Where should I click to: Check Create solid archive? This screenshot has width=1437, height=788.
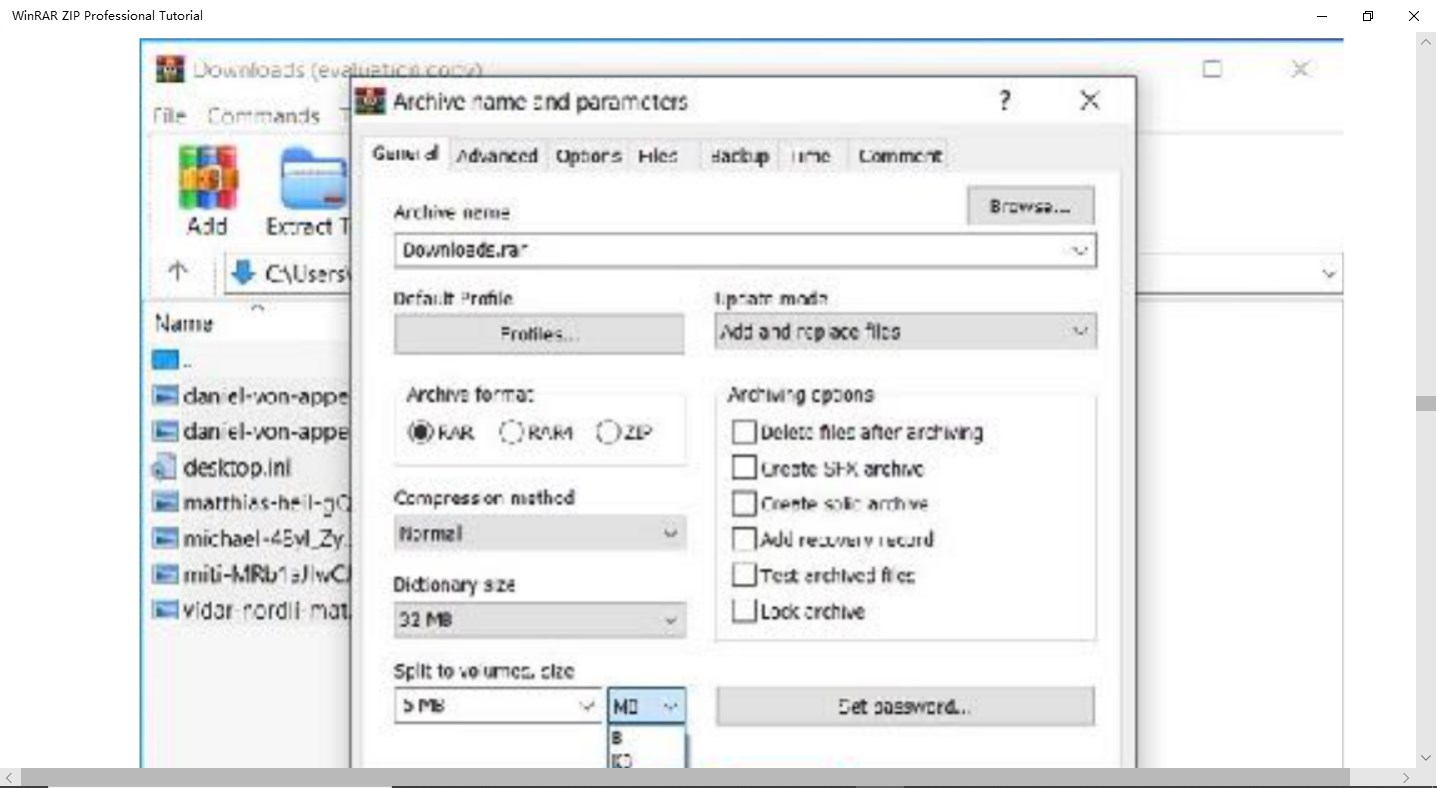[744, 503]
